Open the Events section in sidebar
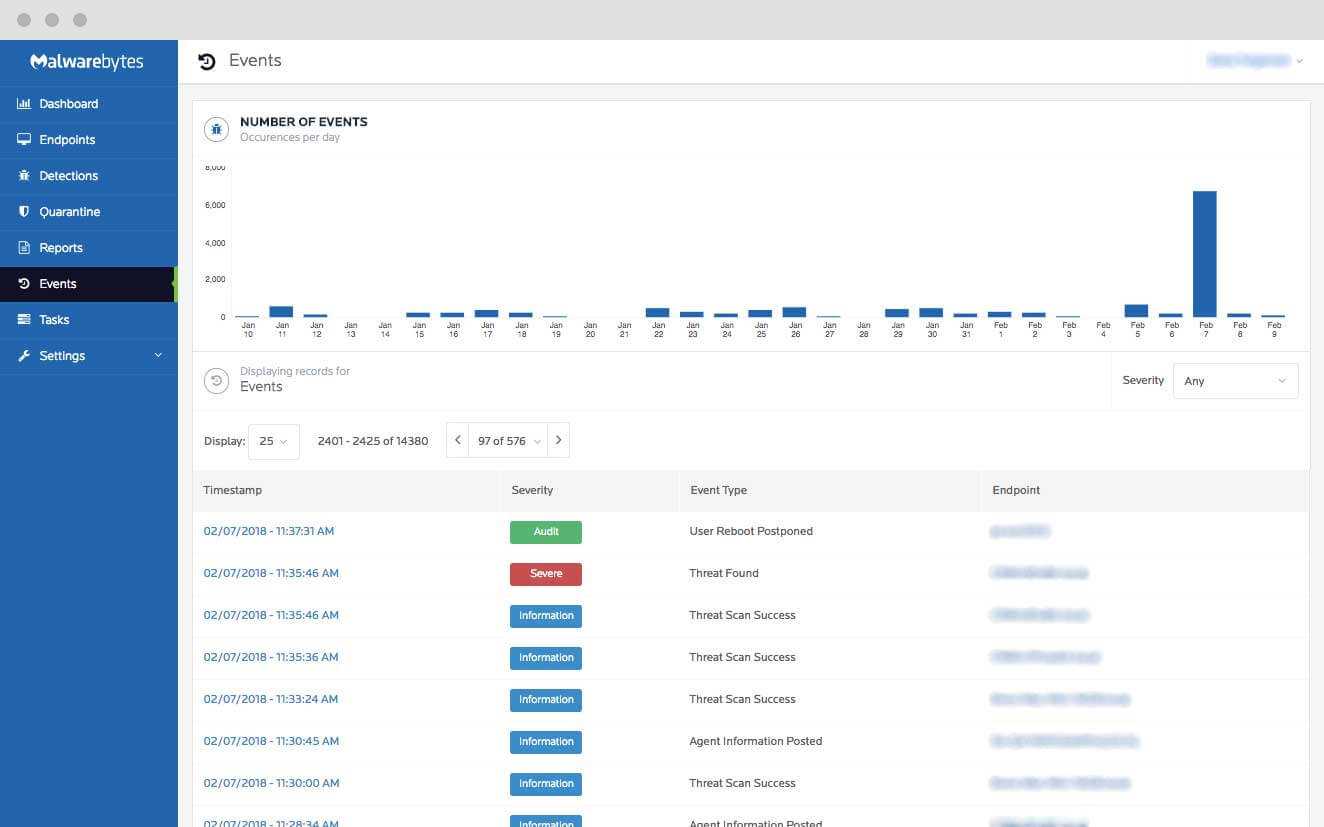Viewport: 1324px width, 827px height. (58, 284)
